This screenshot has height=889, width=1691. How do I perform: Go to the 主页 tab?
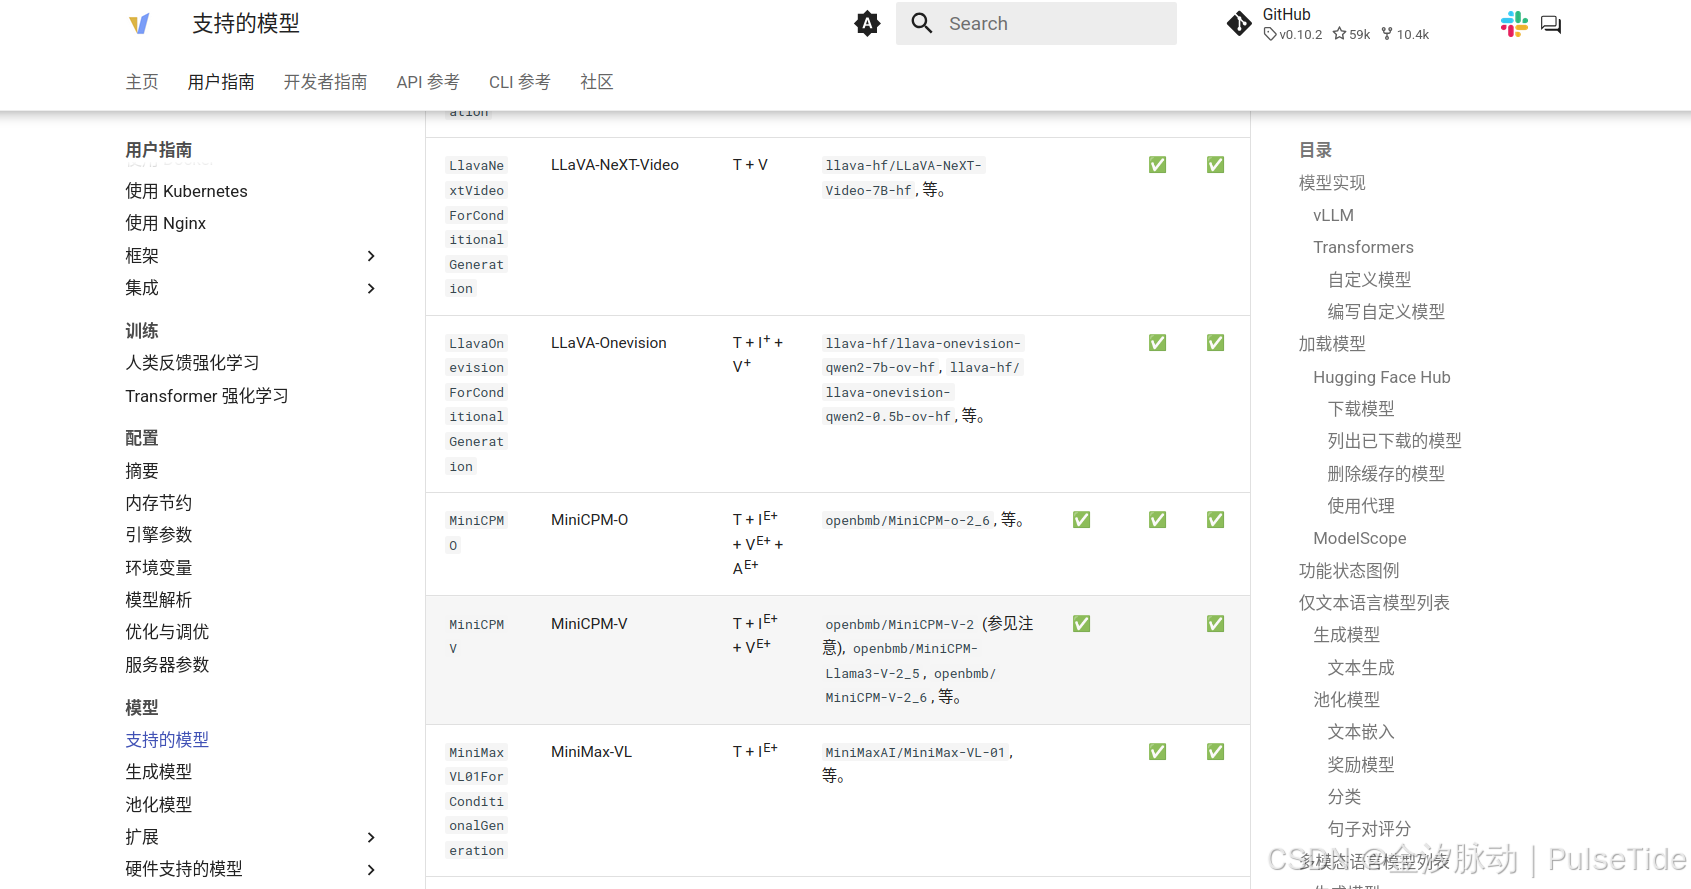[142, 82]
